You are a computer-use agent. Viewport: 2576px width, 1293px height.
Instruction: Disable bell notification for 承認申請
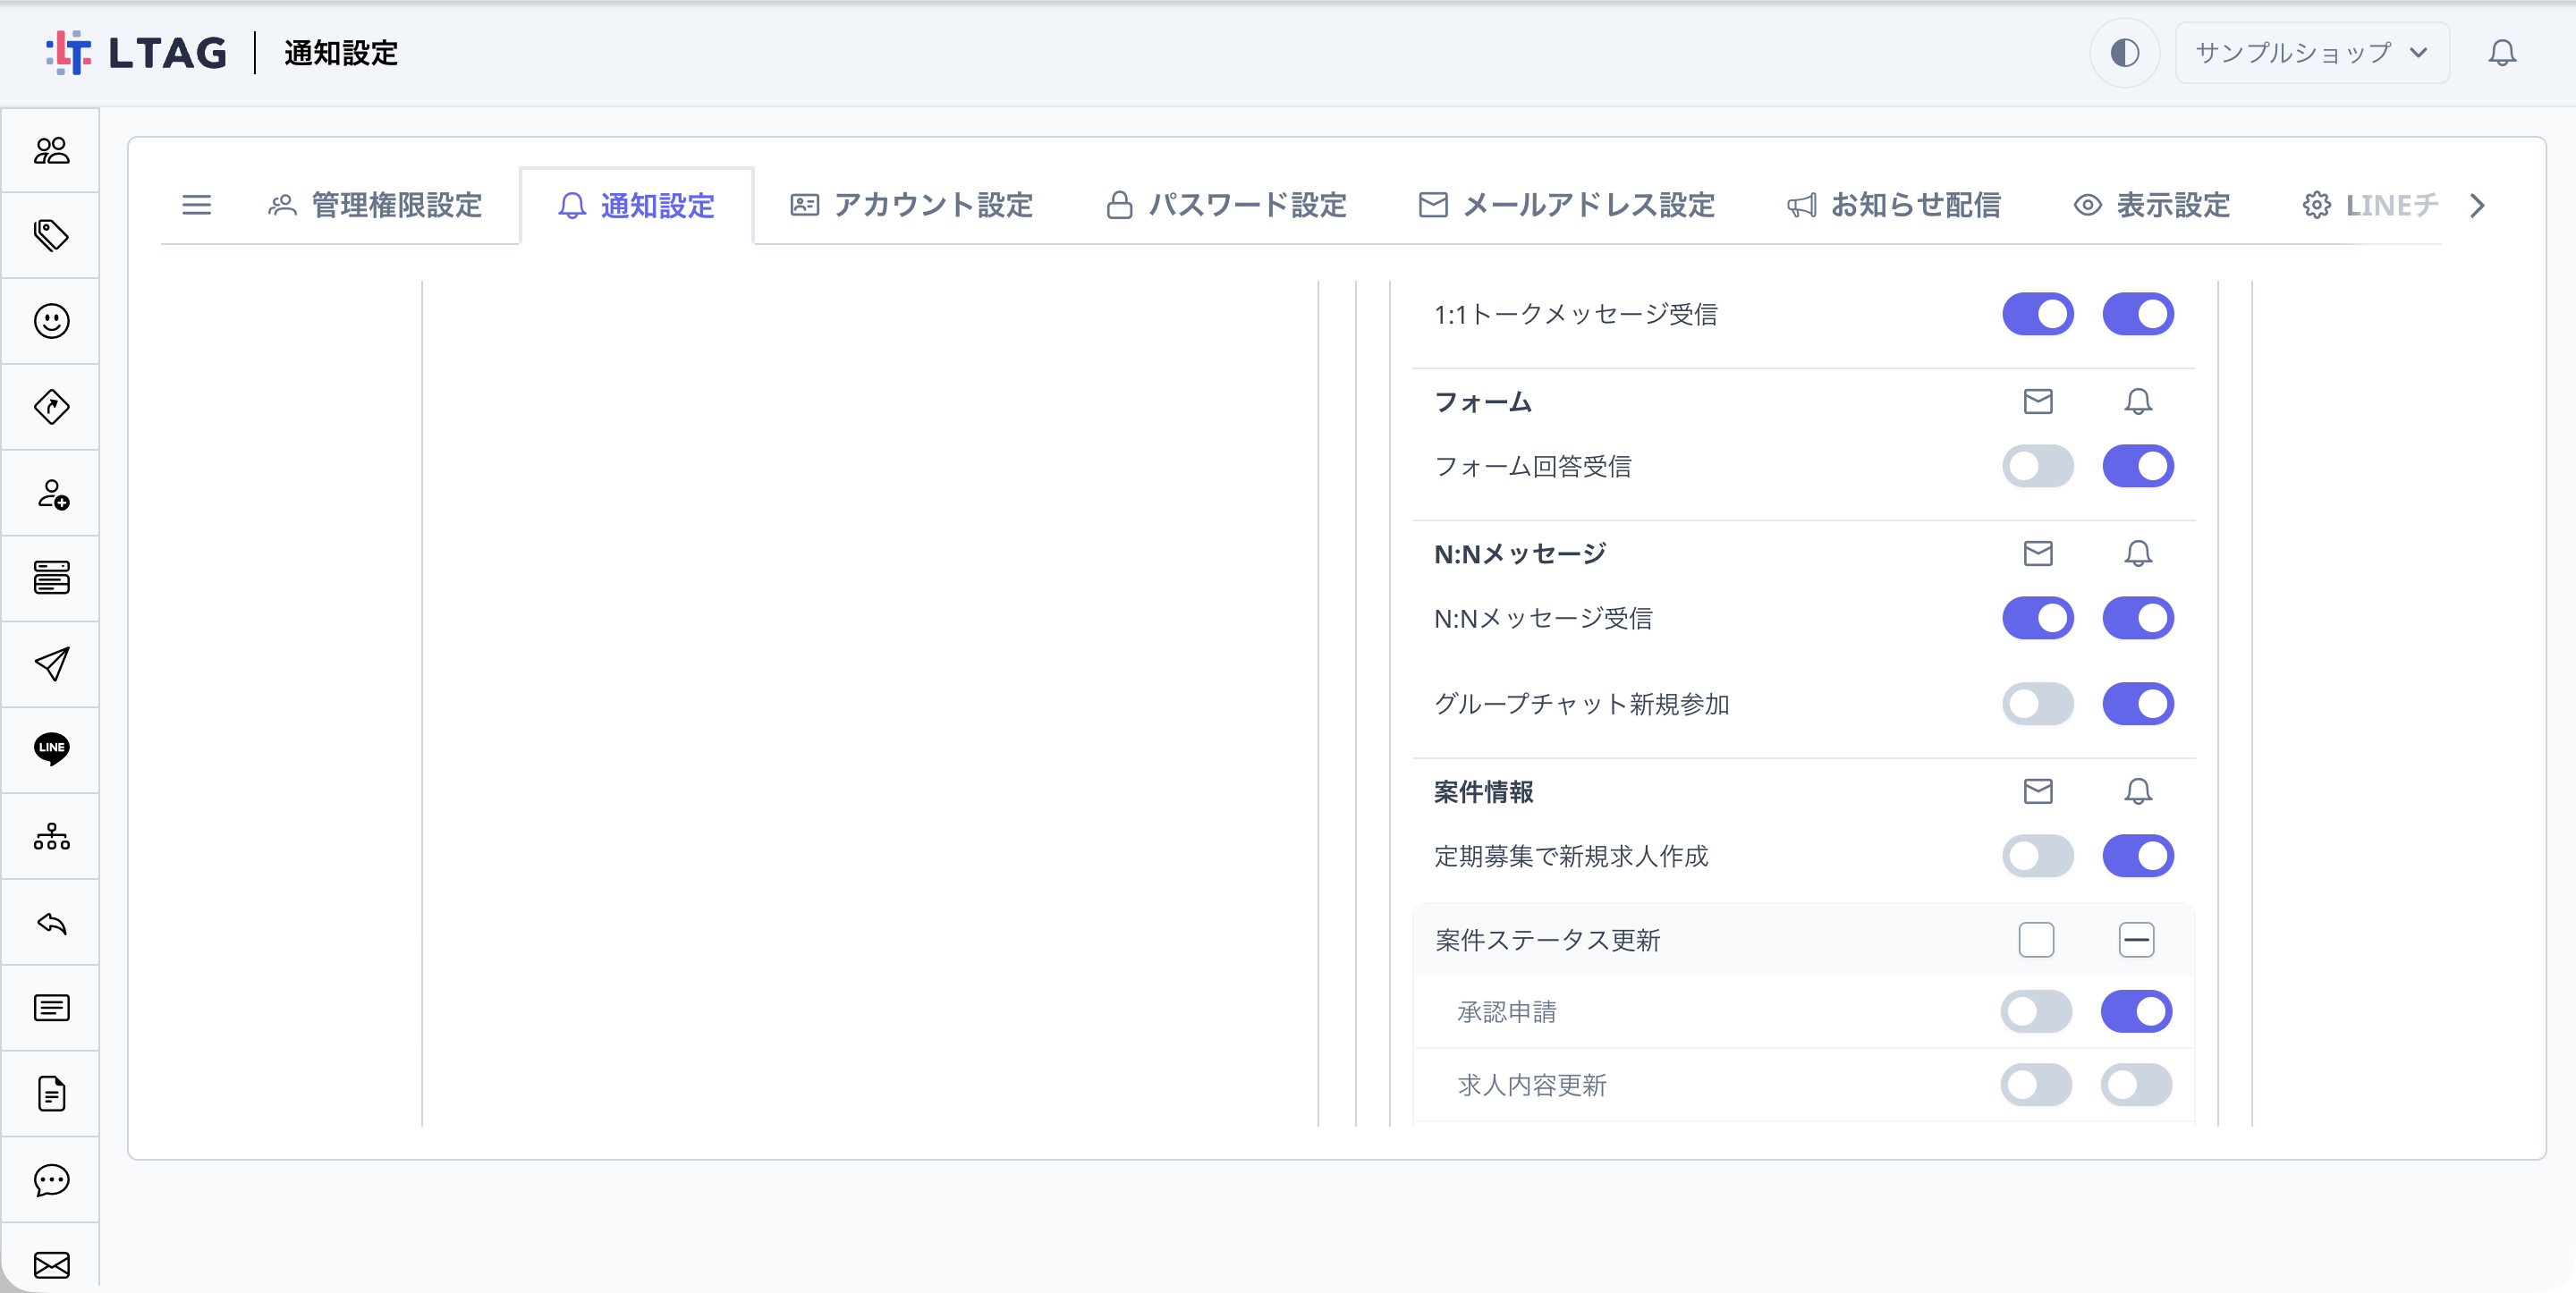pyautogui.click(x=2136, y=1012)
